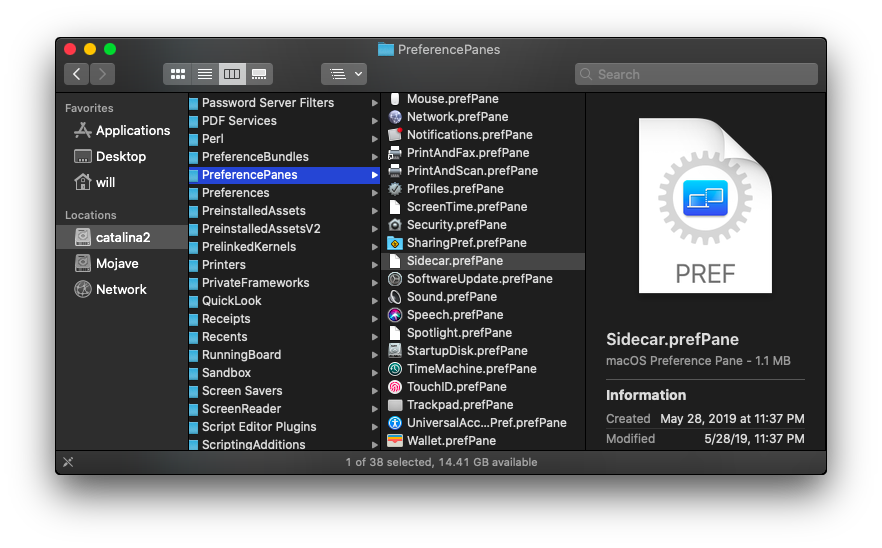Select the PreferenceBundles folder
Viewport: 882px width, 548px height.
tap(284, 157)
